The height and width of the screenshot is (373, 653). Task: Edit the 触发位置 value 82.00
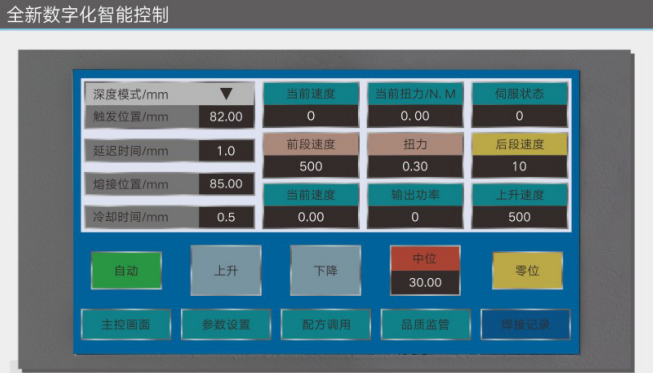tap(226, 117)
